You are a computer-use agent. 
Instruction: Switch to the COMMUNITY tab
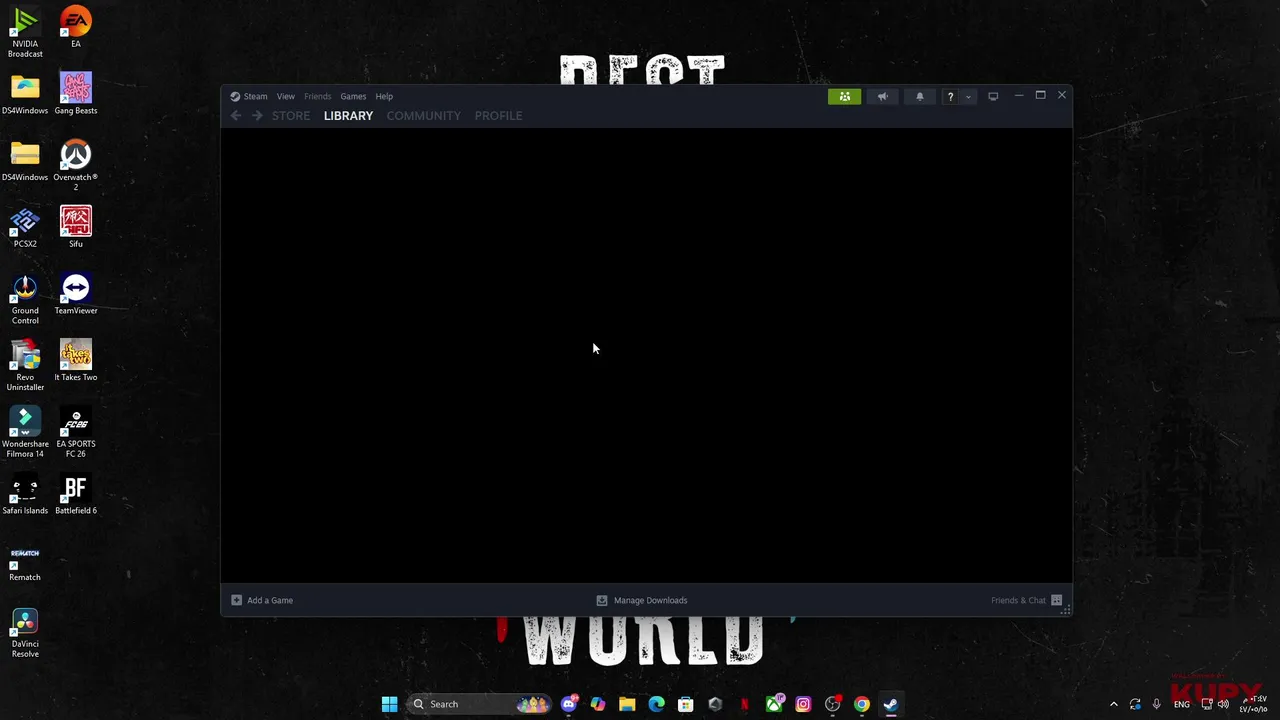point(423,116)
